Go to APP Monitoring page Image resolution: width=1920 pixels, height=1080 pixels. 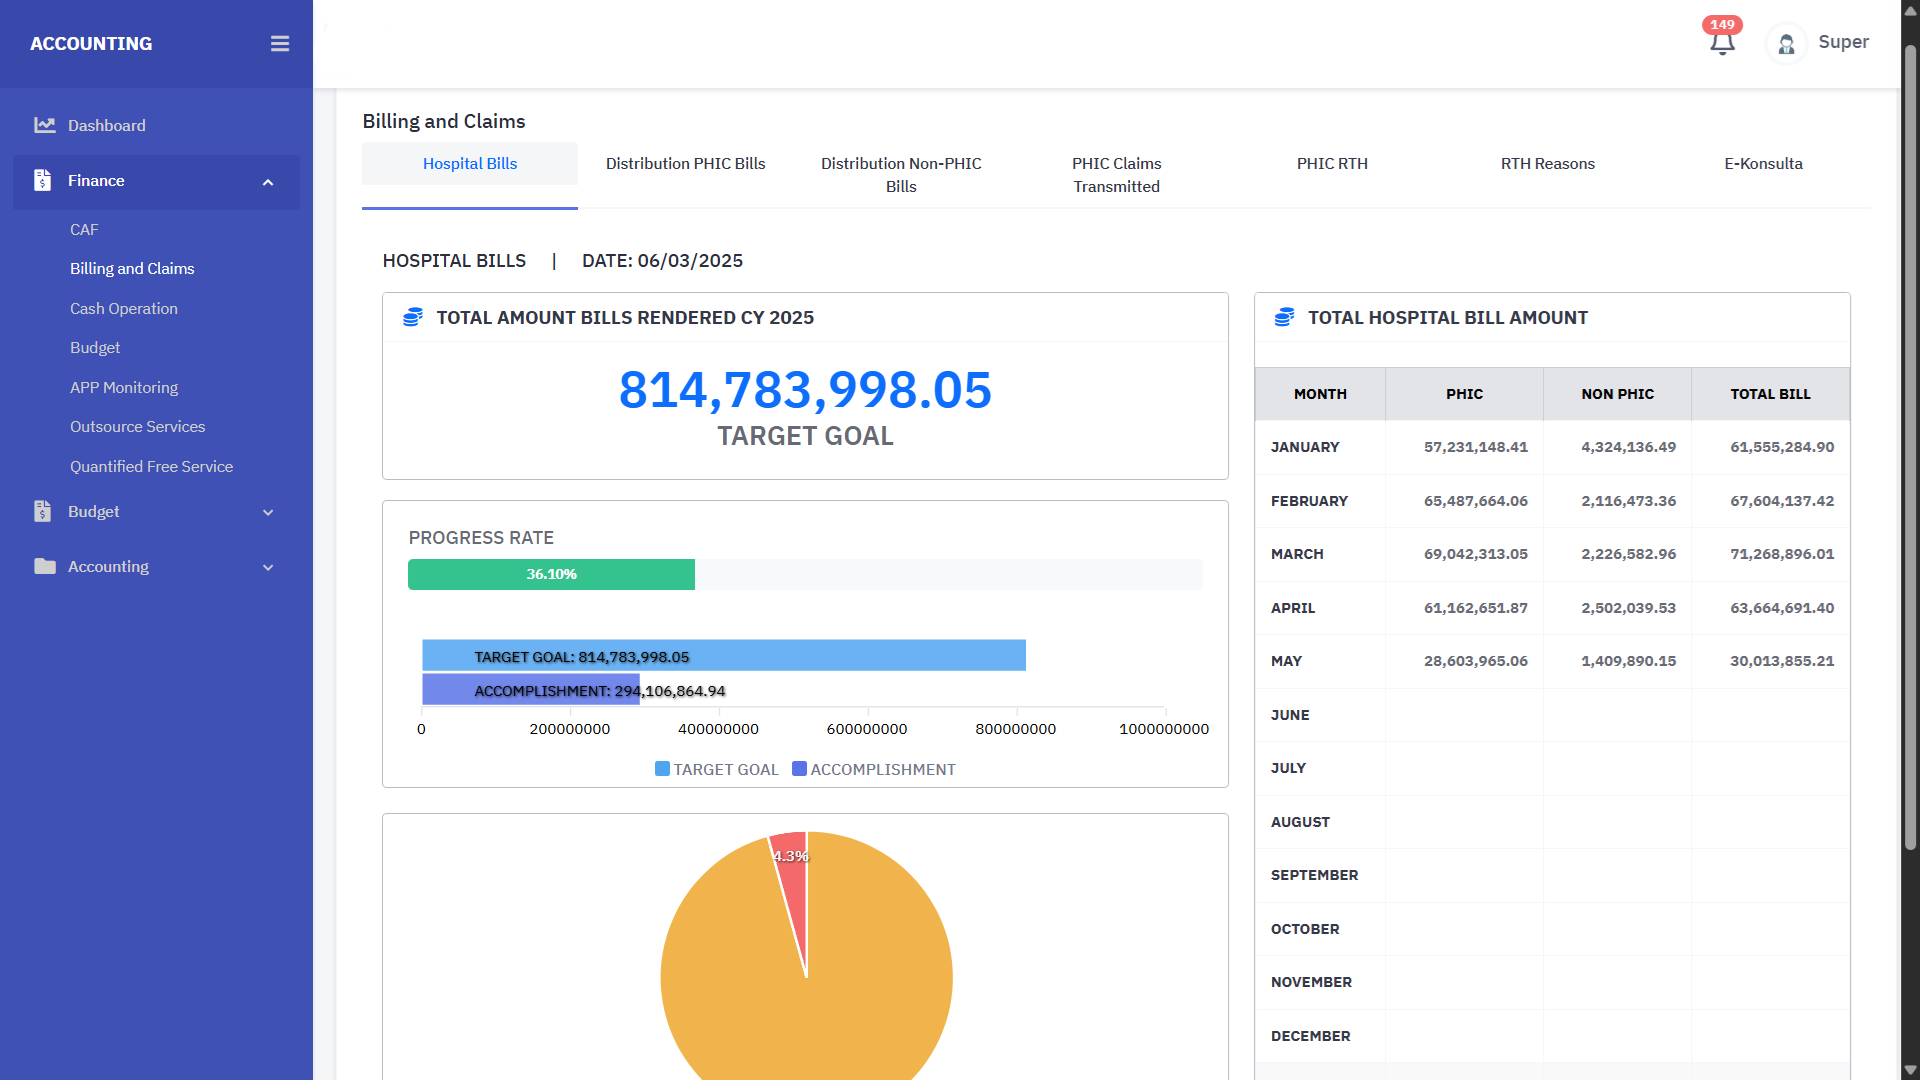[x=124, y=387]
